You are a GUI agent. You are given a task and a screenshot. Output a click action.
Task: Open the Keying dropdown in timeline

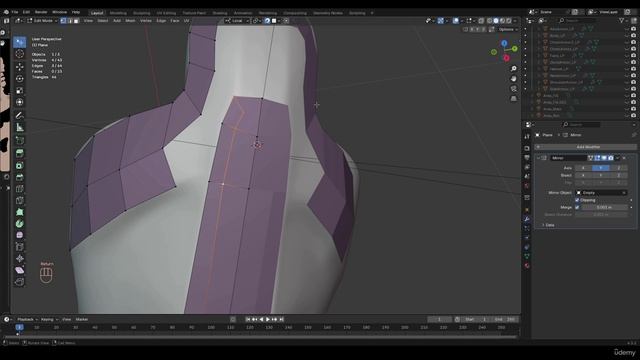(x=49, y=320)
